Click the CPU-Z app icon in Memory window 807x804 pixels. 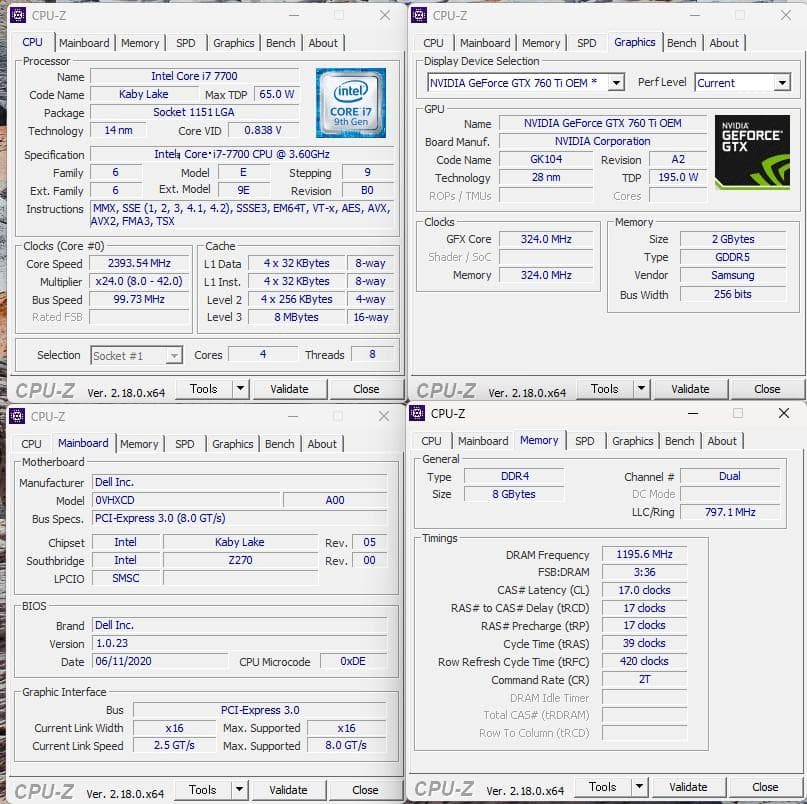pyautogui.click(x=417, y=413)
